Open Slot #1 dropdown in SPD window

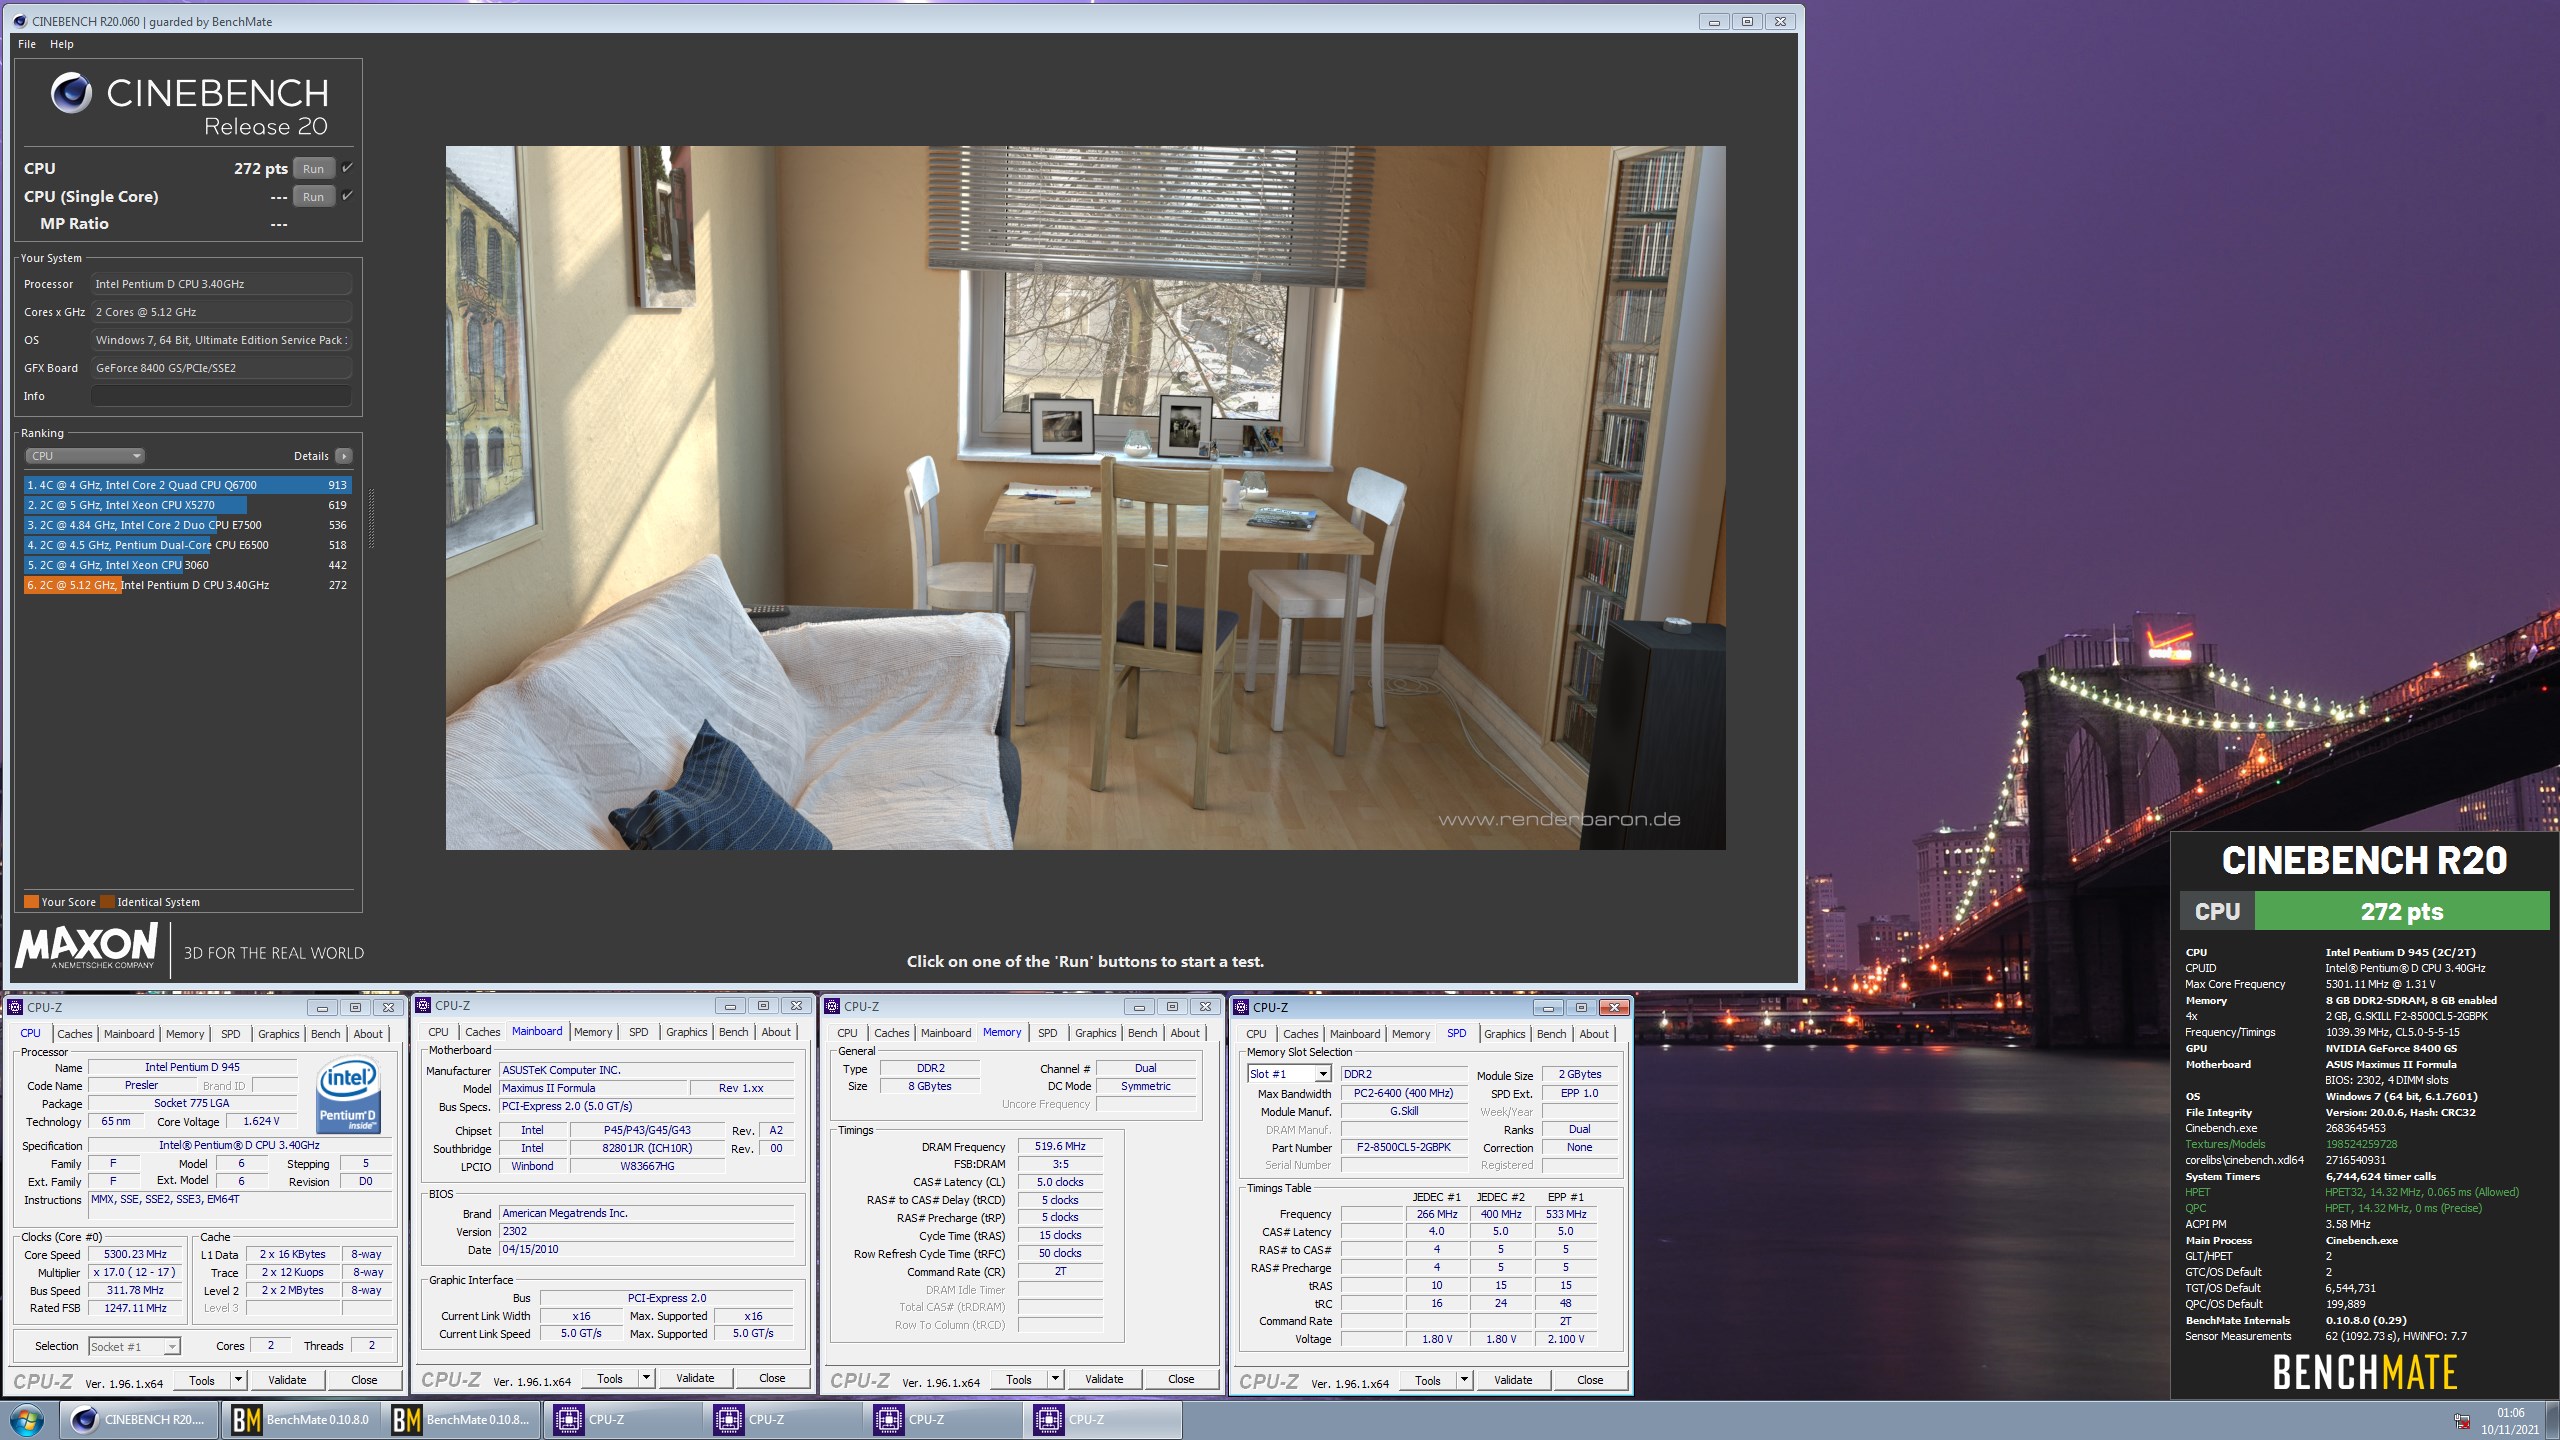(x=1289, y=1074)
